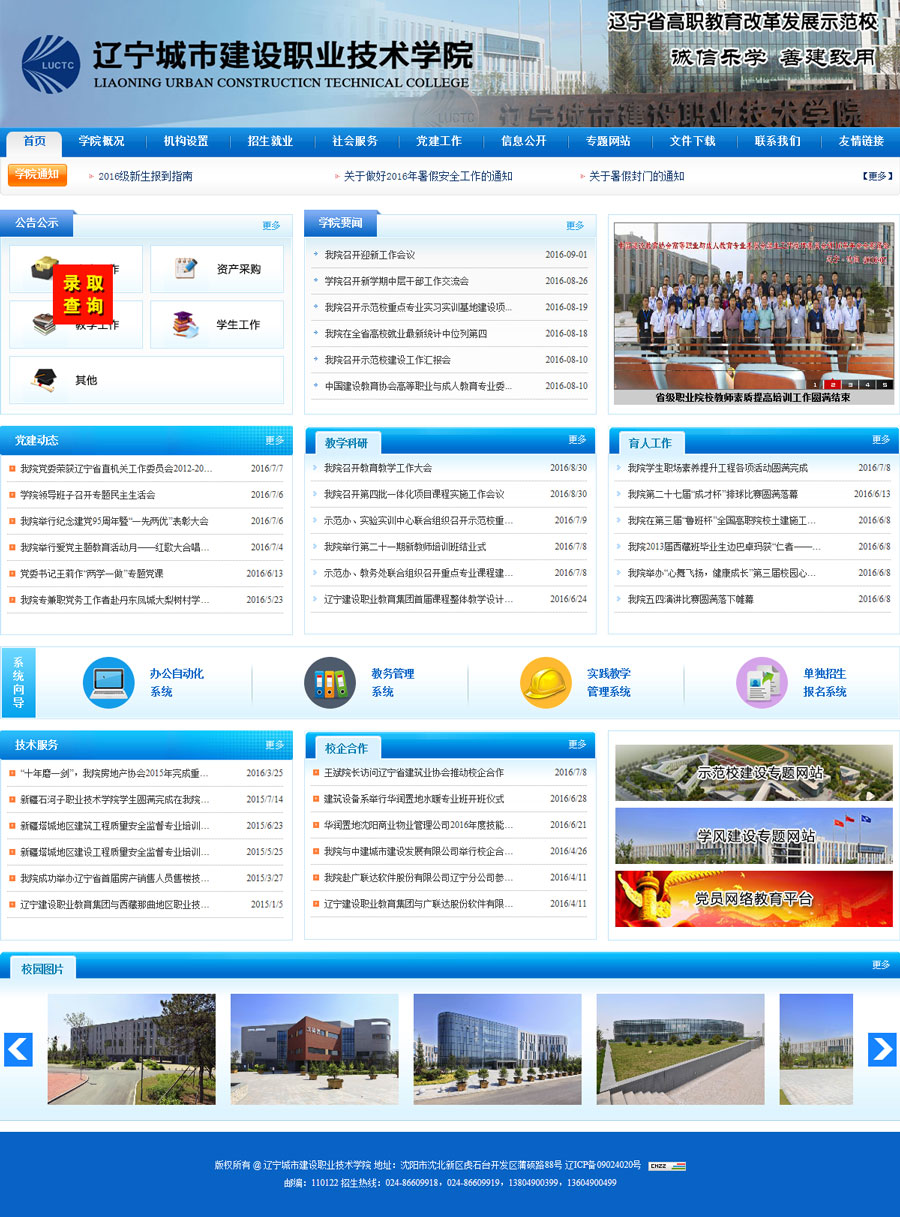Open the 资产采购 notepad icon
900x1217 pixels.
point(186,268)
